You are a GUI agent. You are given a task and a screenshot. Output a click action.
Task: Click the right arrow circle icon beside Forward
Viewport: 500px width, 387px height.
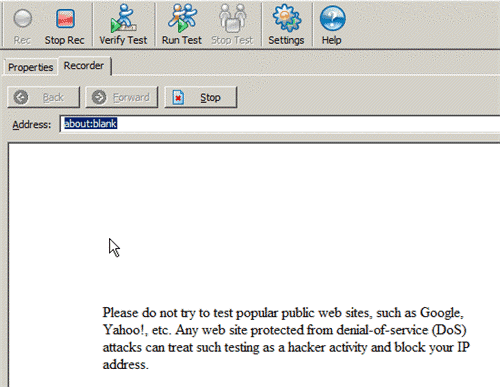(99, 98)
